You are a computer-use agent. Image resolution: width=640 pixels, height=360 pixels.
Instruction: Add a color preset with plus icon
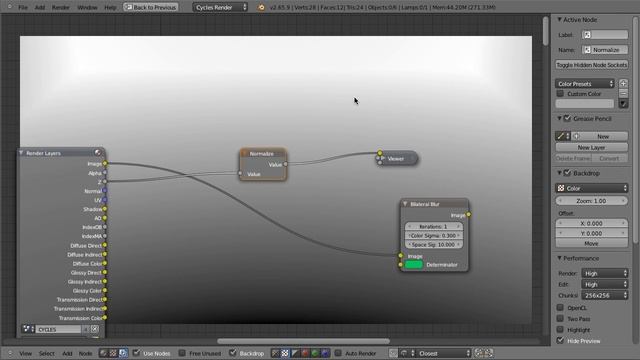point(623,83)
